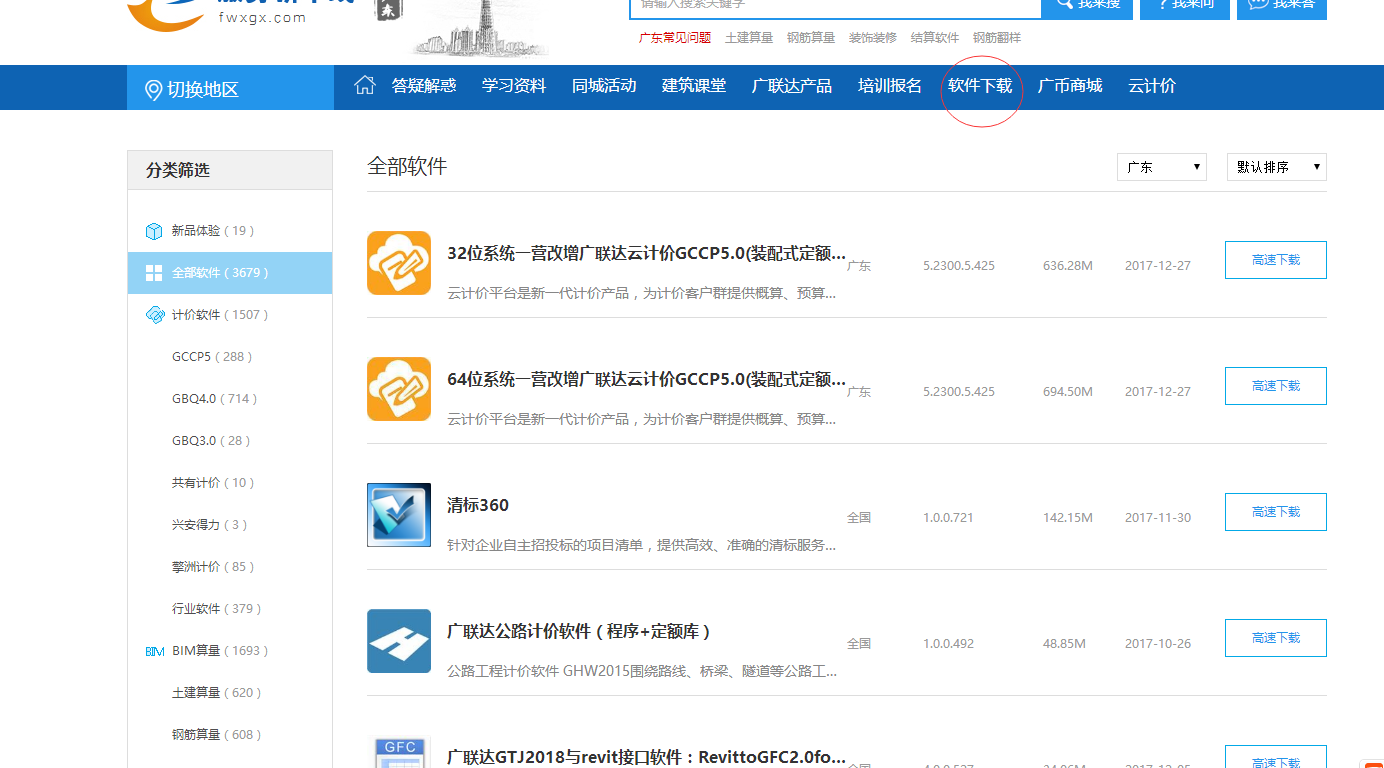The image size is (1384, 768).
Task: Click 高速下载 for 64位系统 GCCP5.0
Action: (x=1276, y=386)
